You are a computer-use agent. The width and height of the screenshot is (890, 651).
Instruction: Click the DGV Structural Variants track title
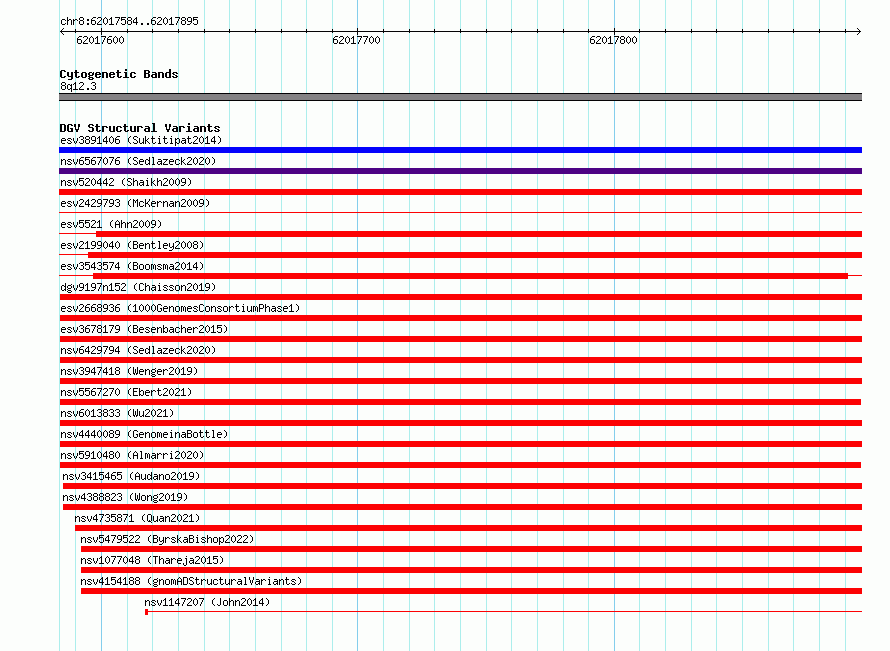pos(140,128)
